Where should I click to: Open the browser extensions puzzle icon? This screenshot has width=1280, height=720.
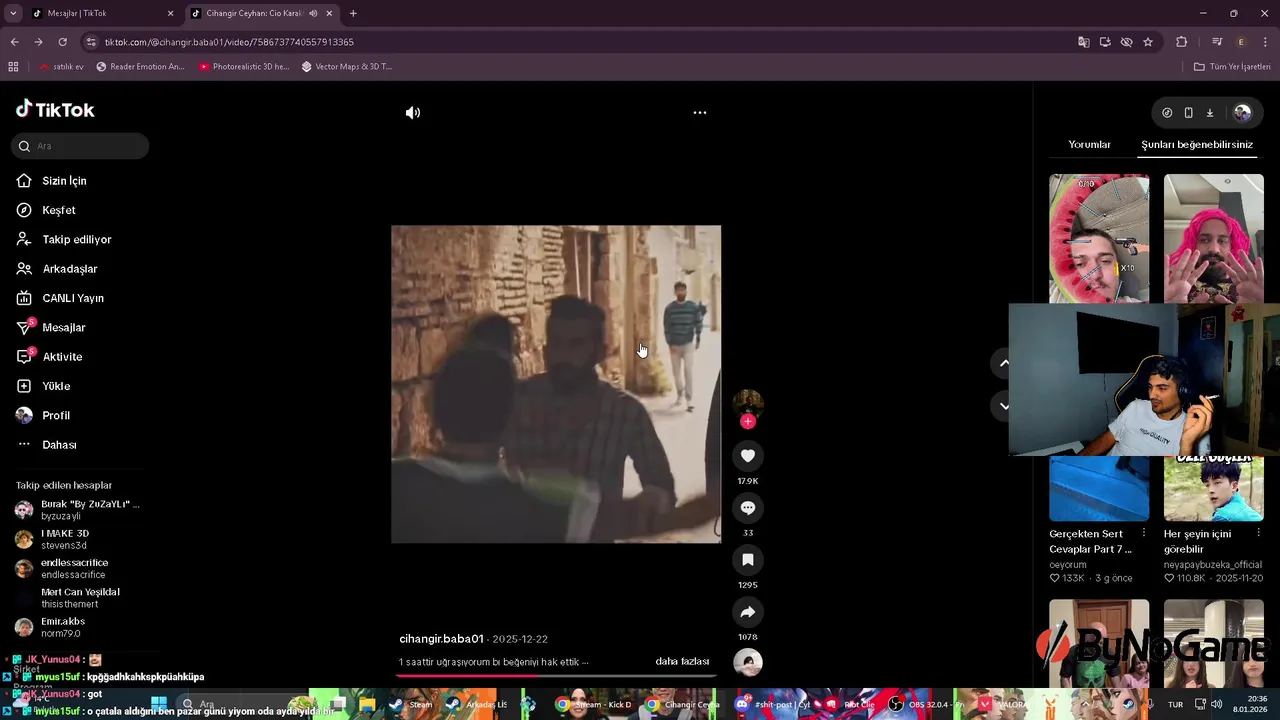tap(1181, 42)
